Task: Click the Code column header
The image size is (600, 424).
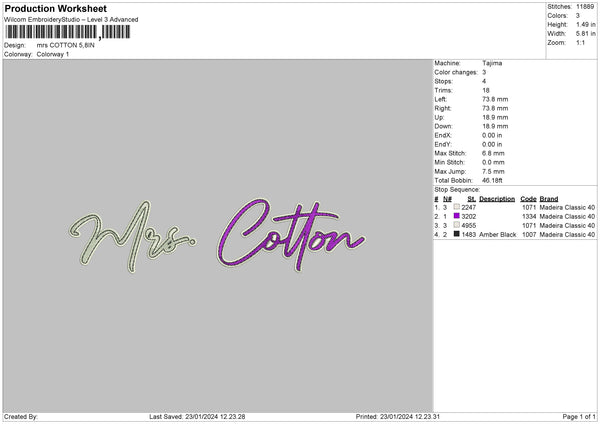Action: (x=528, y=199)
